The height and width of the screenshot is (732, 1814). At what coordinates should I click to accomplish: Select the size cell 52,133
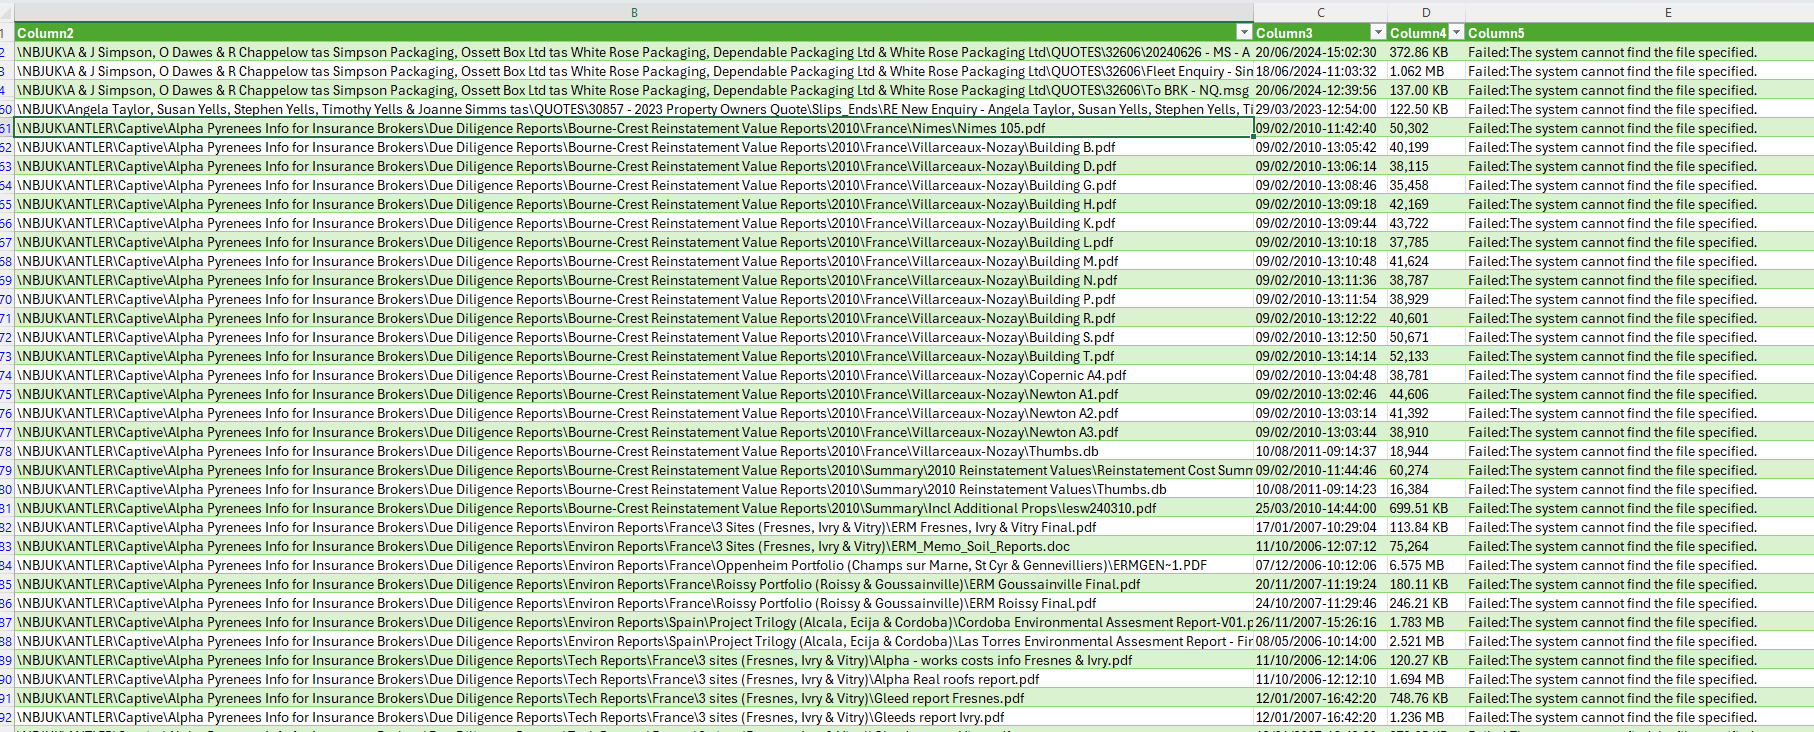point(1427,356)
